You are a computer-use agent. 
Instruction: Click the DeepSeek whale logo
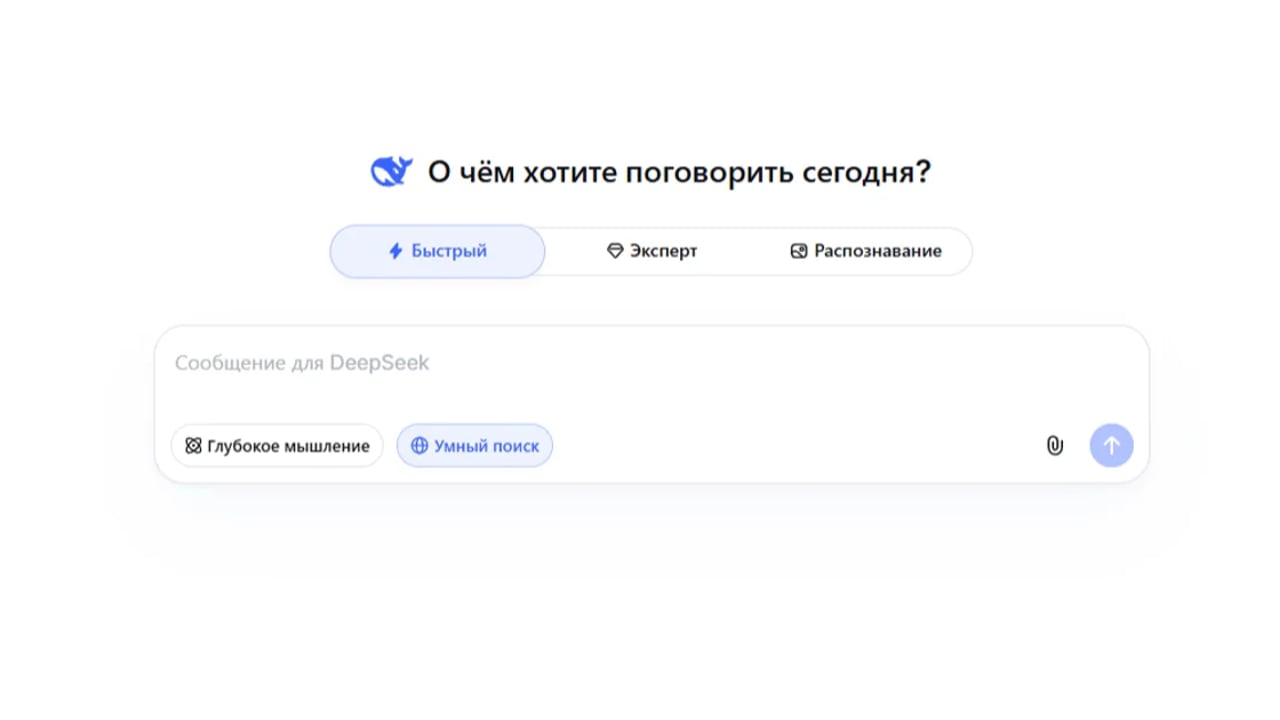[392, 172]
